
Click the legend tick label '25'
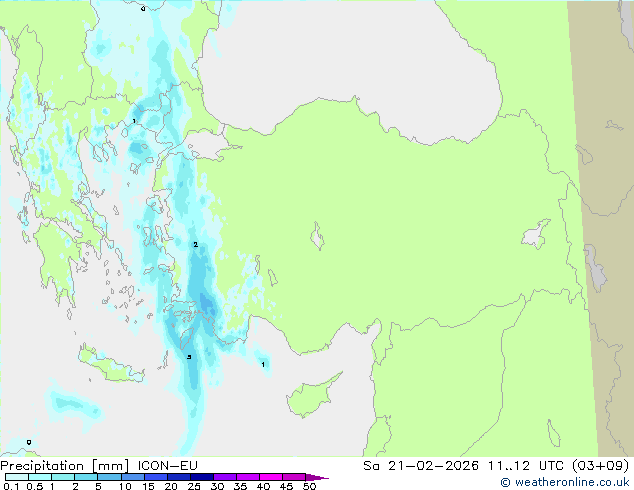point(194,486)
